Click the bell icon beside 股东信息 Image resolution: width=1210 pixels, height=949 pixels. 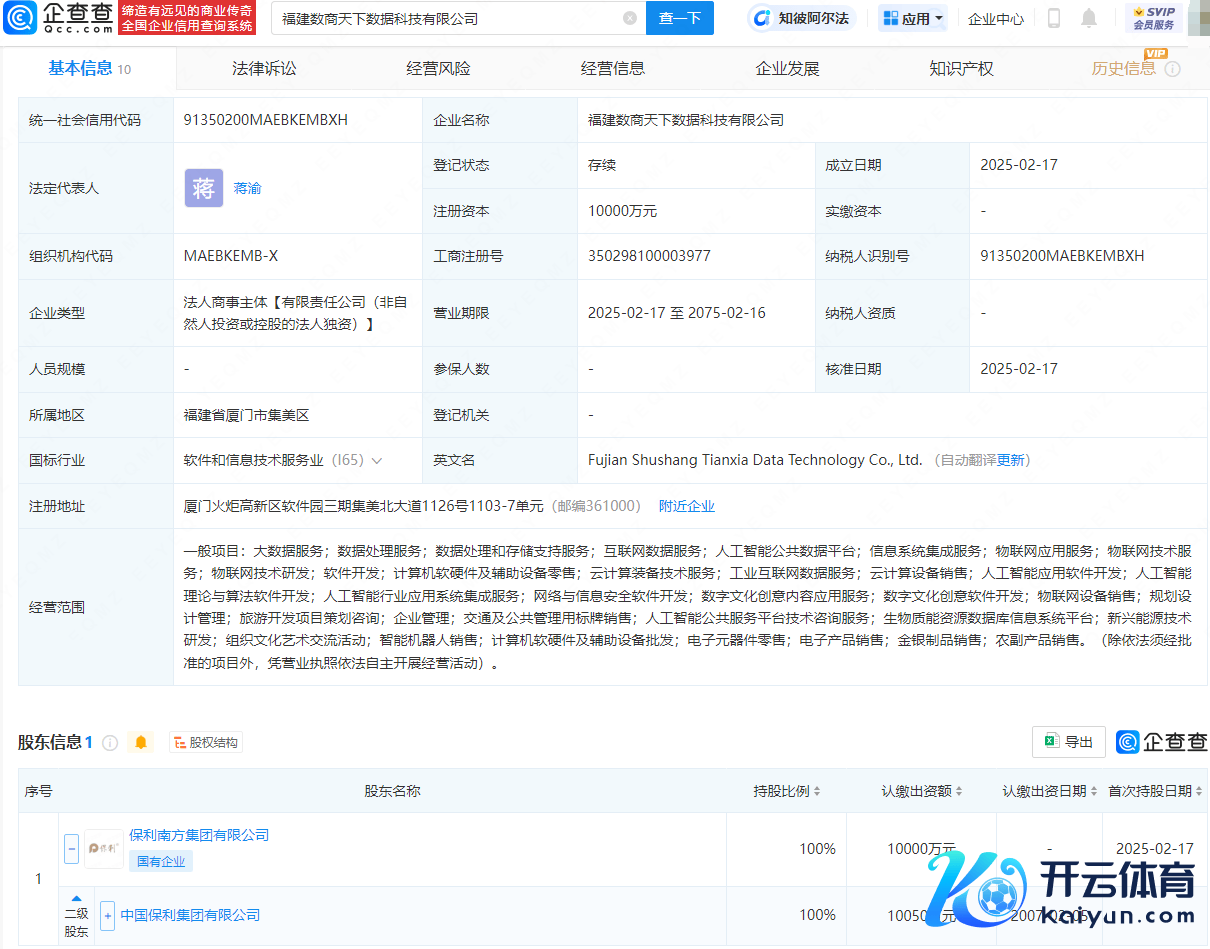(x=141, y=742)
